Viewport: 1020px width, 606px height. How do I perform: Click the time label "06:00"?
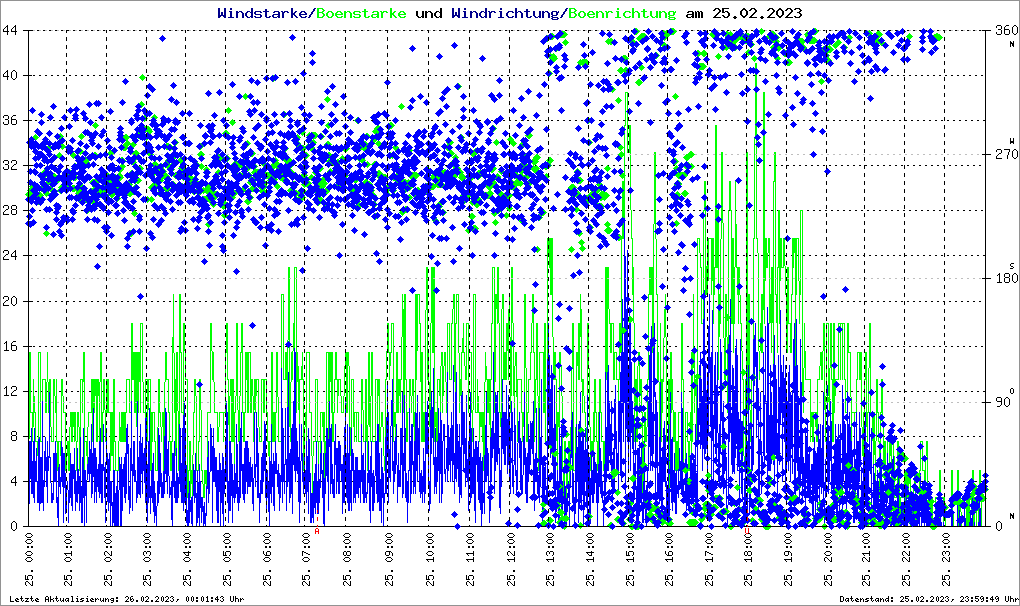click(x=268, y=547)
